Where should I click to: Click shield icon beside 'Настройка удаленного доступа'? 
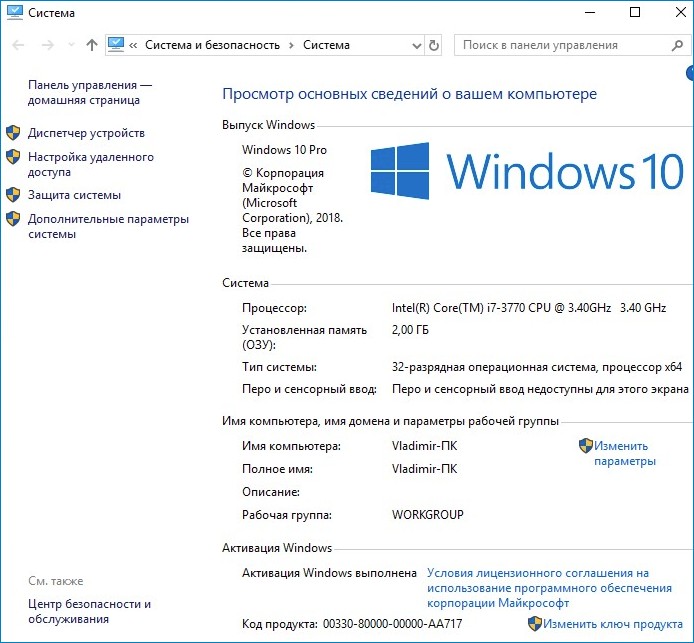pyautogui.click(x=13, y=156)
